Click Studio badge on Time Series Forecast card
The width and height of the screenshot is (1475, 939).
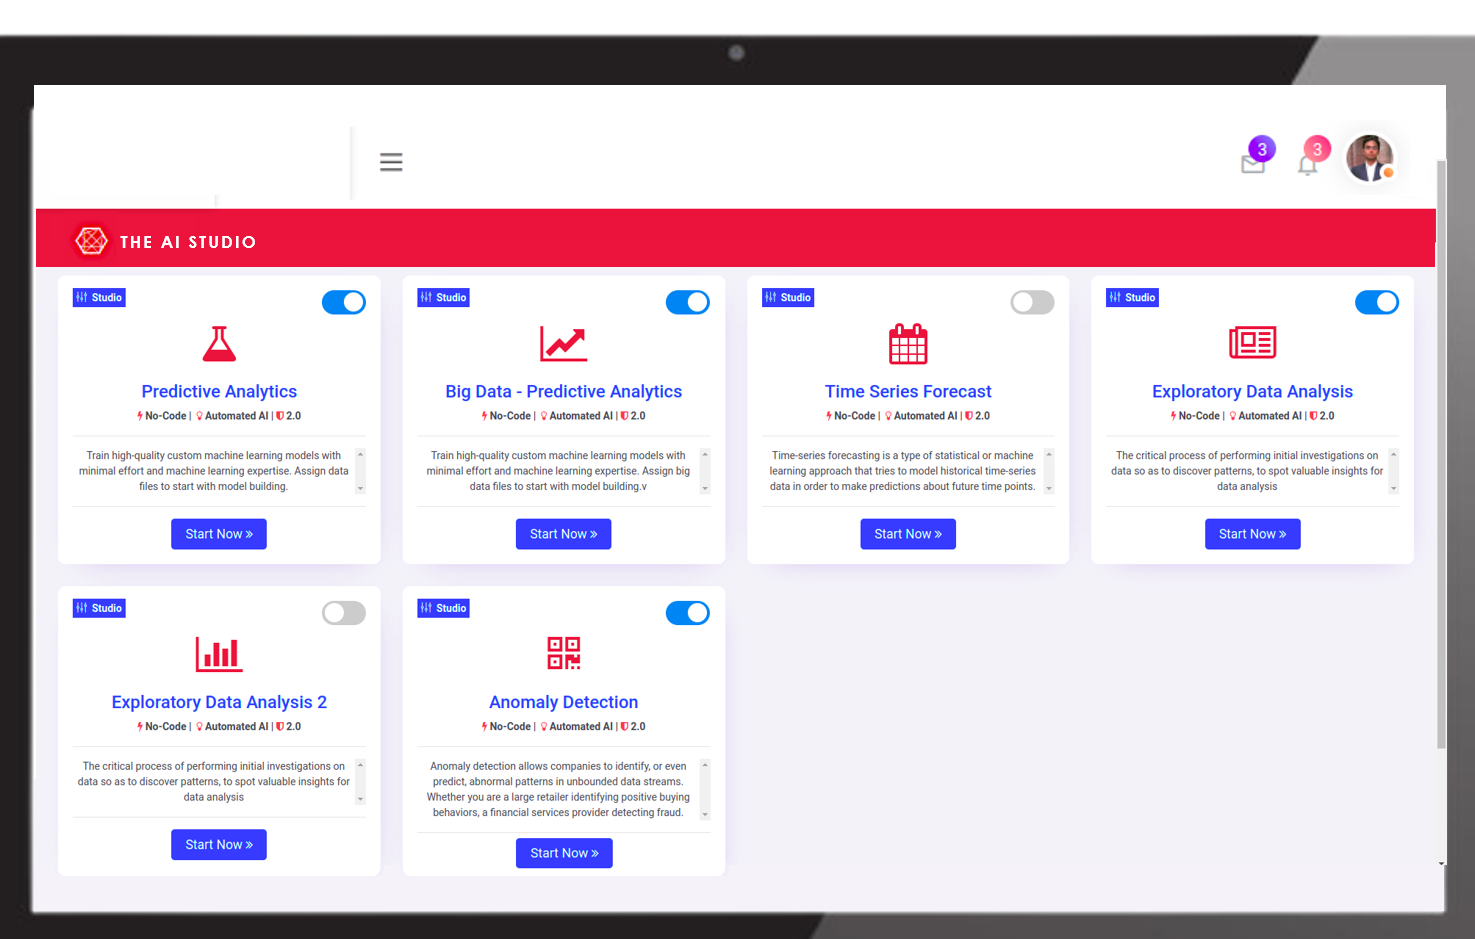tap(788, 298)
